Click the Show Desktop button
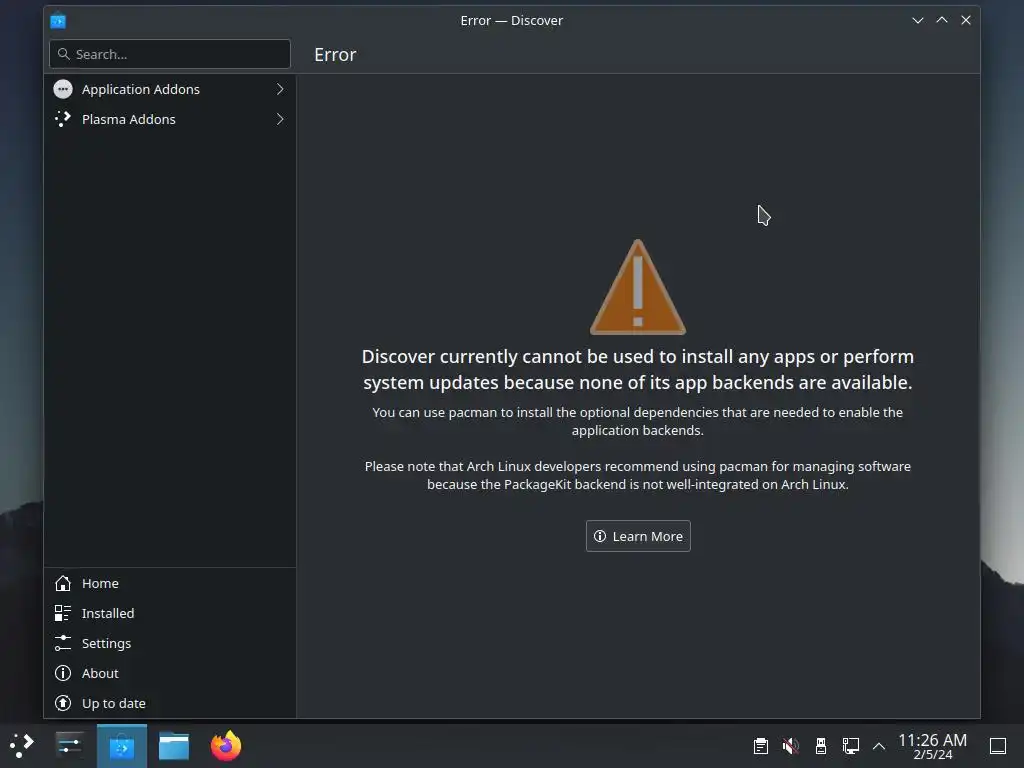1024x768 pixels. pos(998,746)
